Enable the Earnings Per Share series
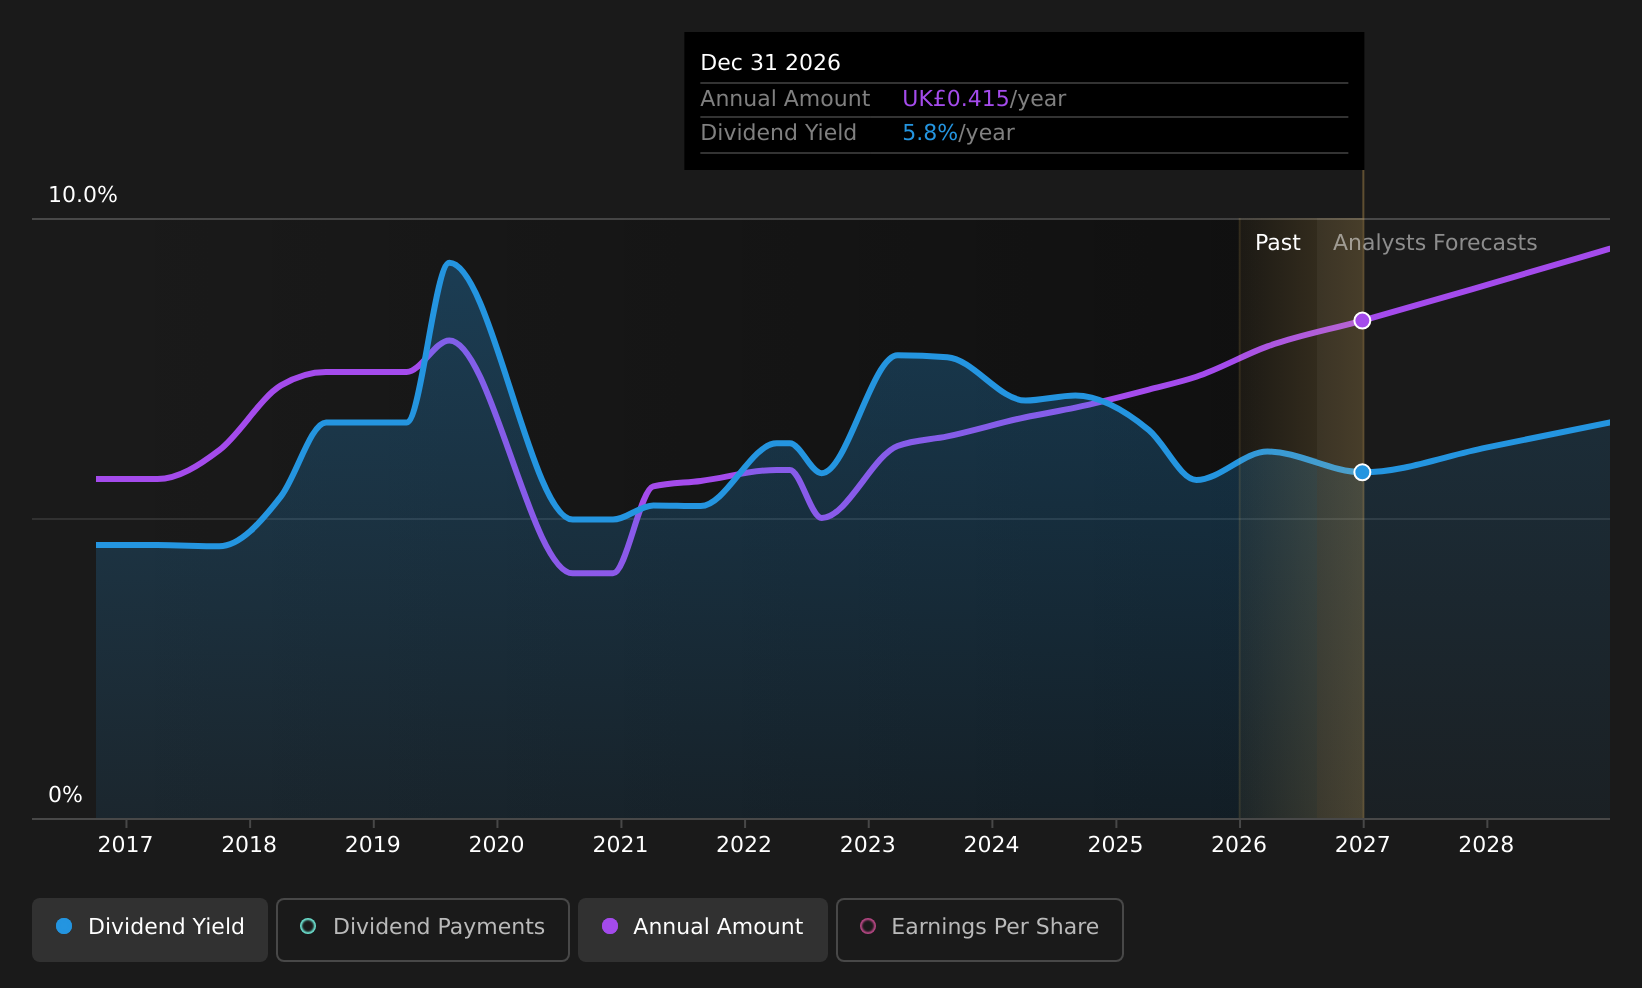 [x=980, y=929]
